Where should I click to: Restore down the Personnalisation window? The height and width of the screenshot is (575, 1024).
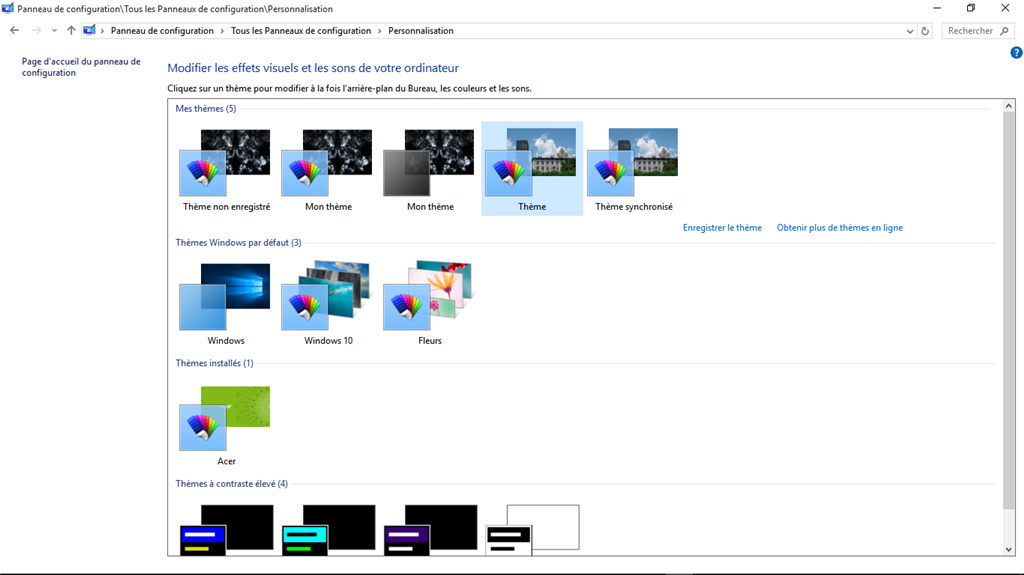971,8
